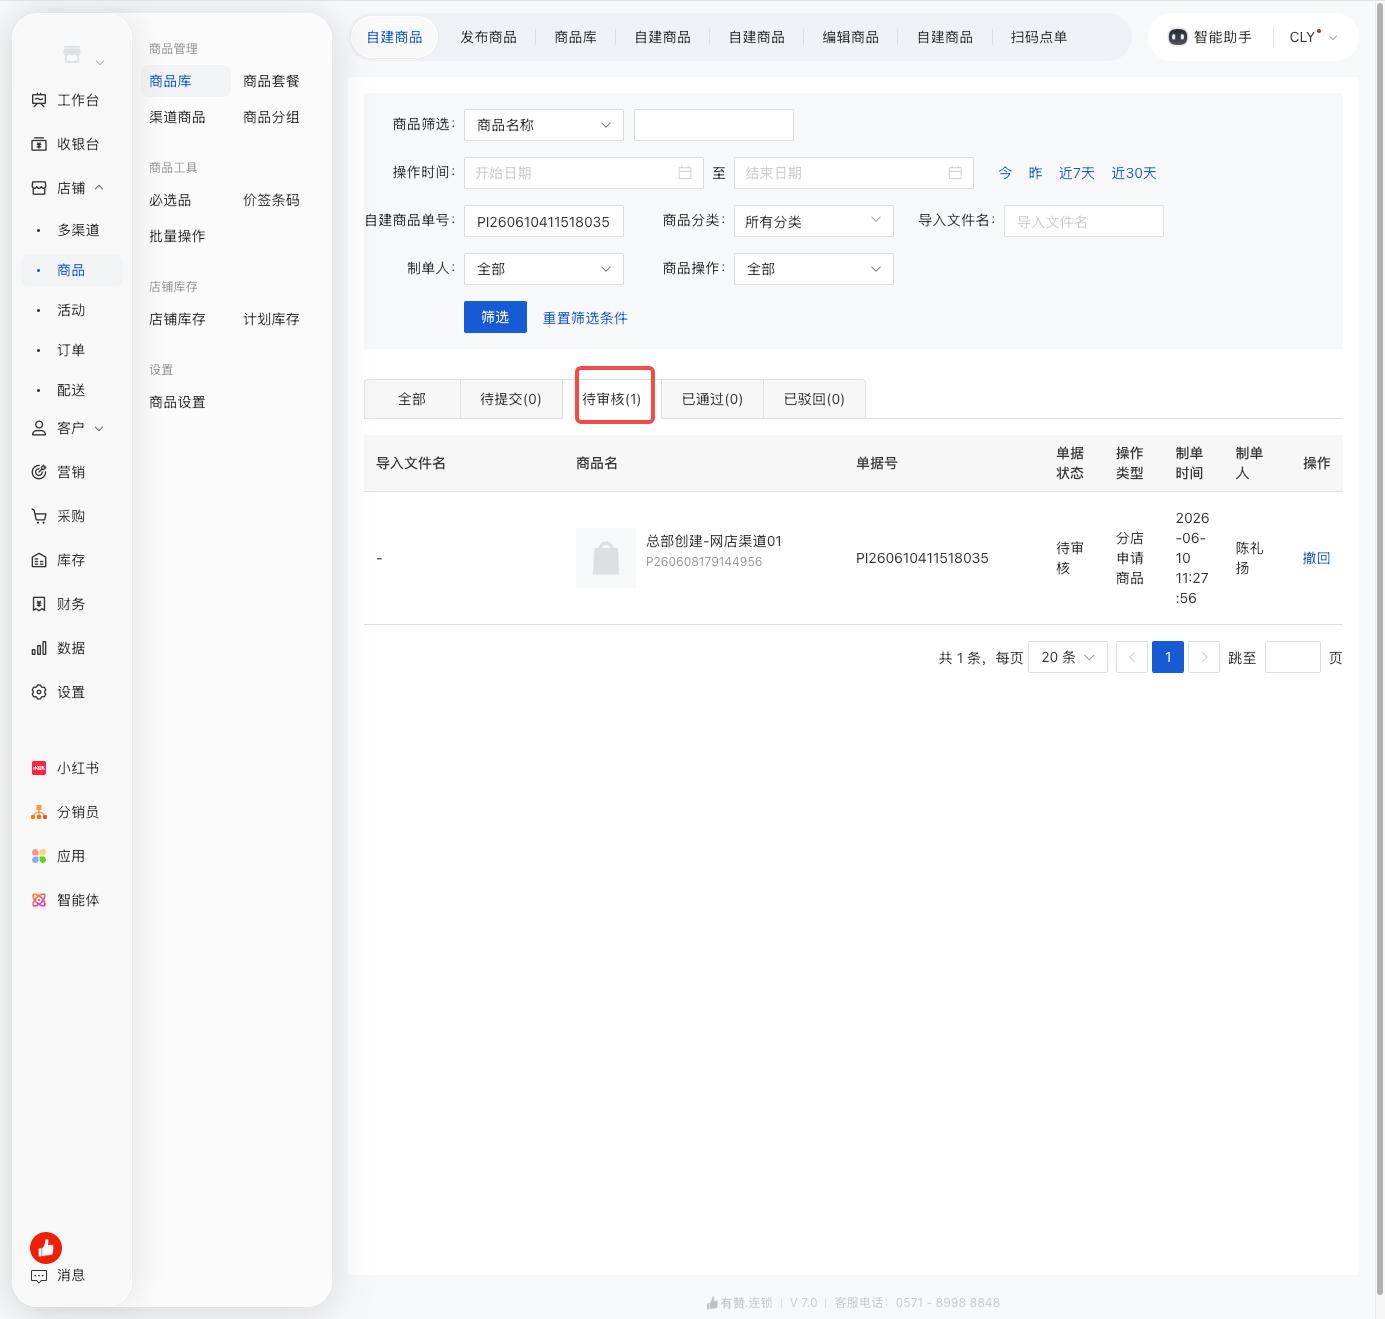
Task: Click the 财务 finance icon
Action: (39, 604)
